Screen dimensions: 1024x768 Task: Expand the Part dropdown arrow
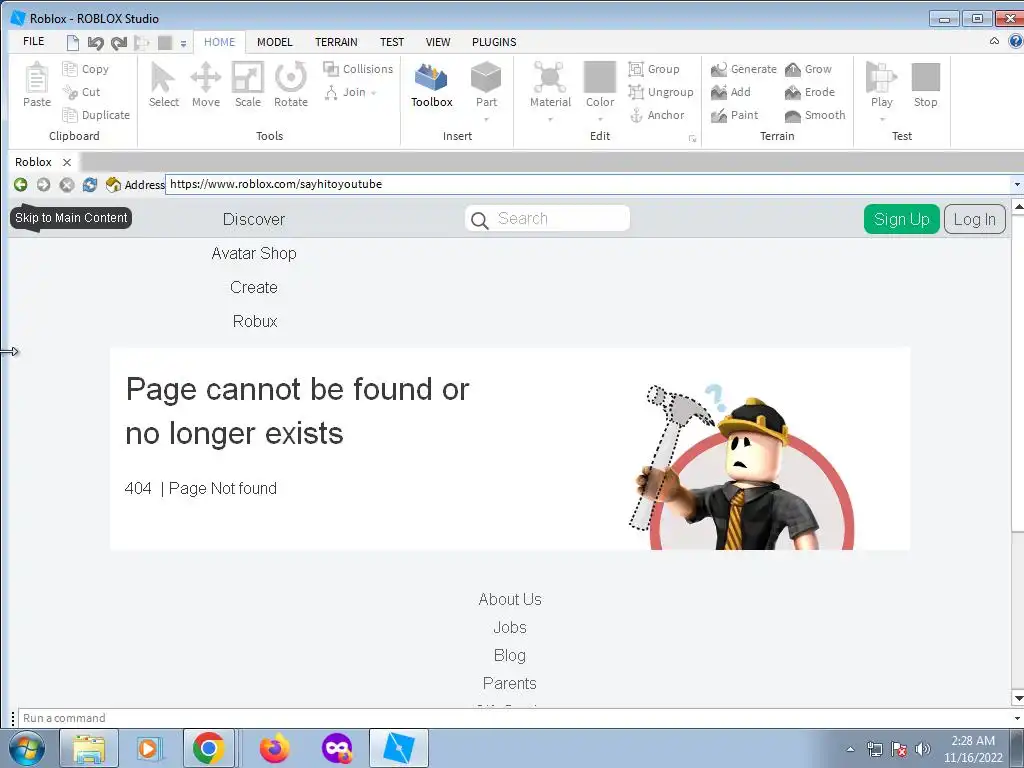[x=486, y=120]
